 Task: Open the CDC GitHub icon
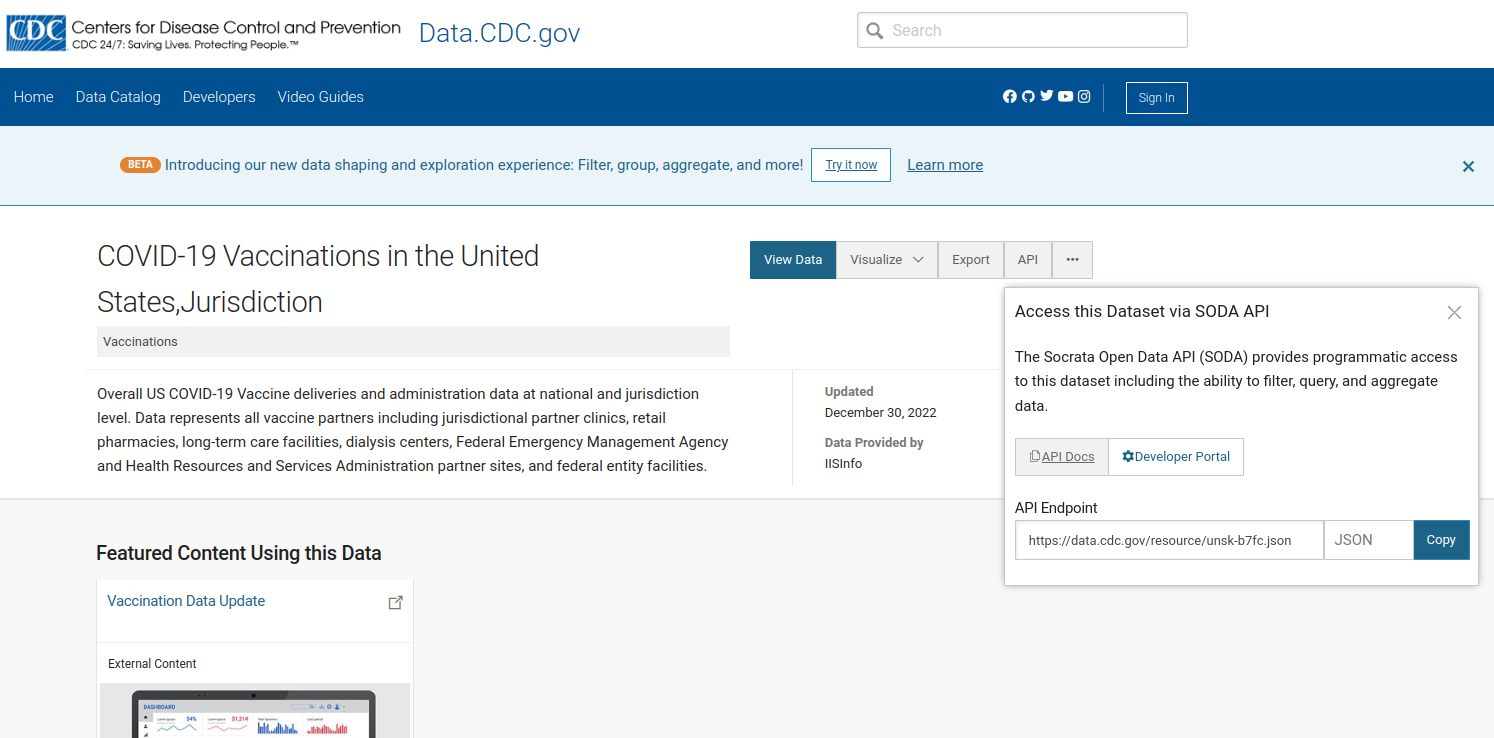[x=1028, y=96]
